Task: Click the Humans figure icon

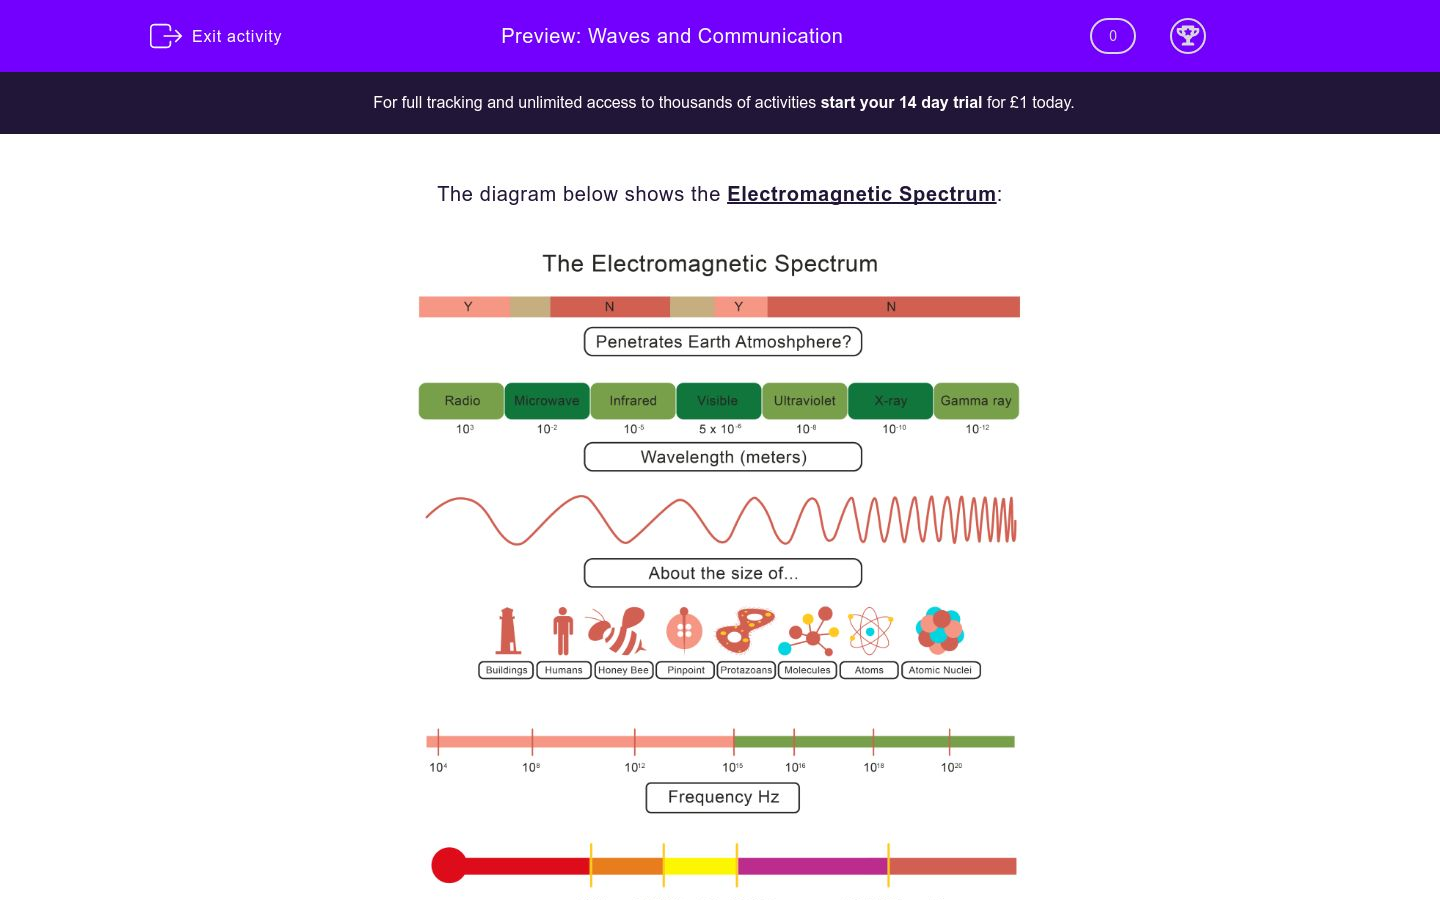Action: coord(562,628)
